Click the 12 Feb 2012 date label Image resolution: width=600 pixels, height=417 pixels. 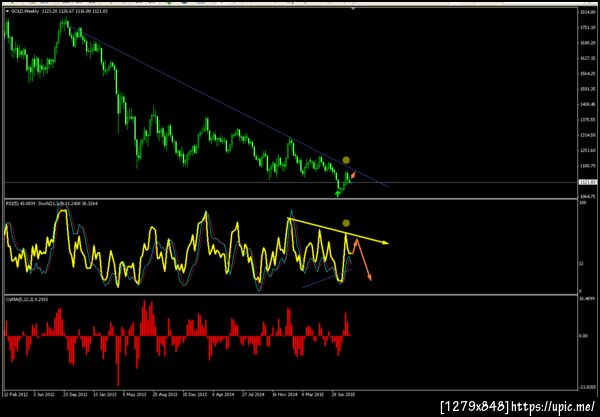[16, 394]
